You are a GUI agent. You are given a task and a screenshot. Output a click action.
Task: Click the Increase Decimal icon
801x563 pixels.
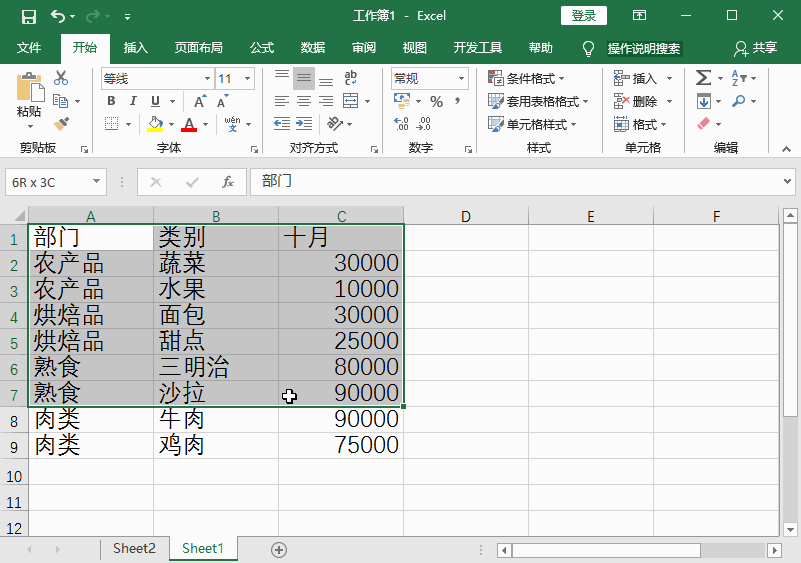[402, 124]
